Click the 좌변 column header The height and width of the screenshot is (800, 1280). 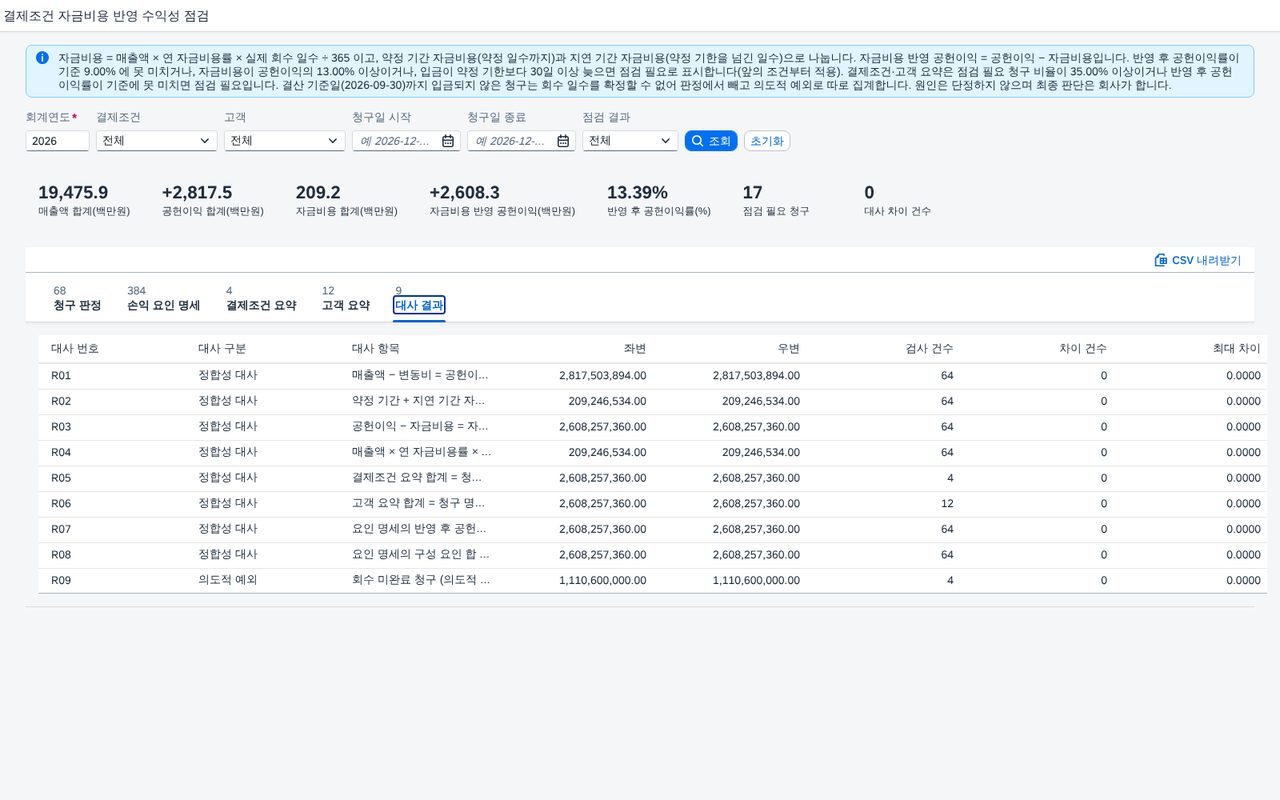(634, 348)
